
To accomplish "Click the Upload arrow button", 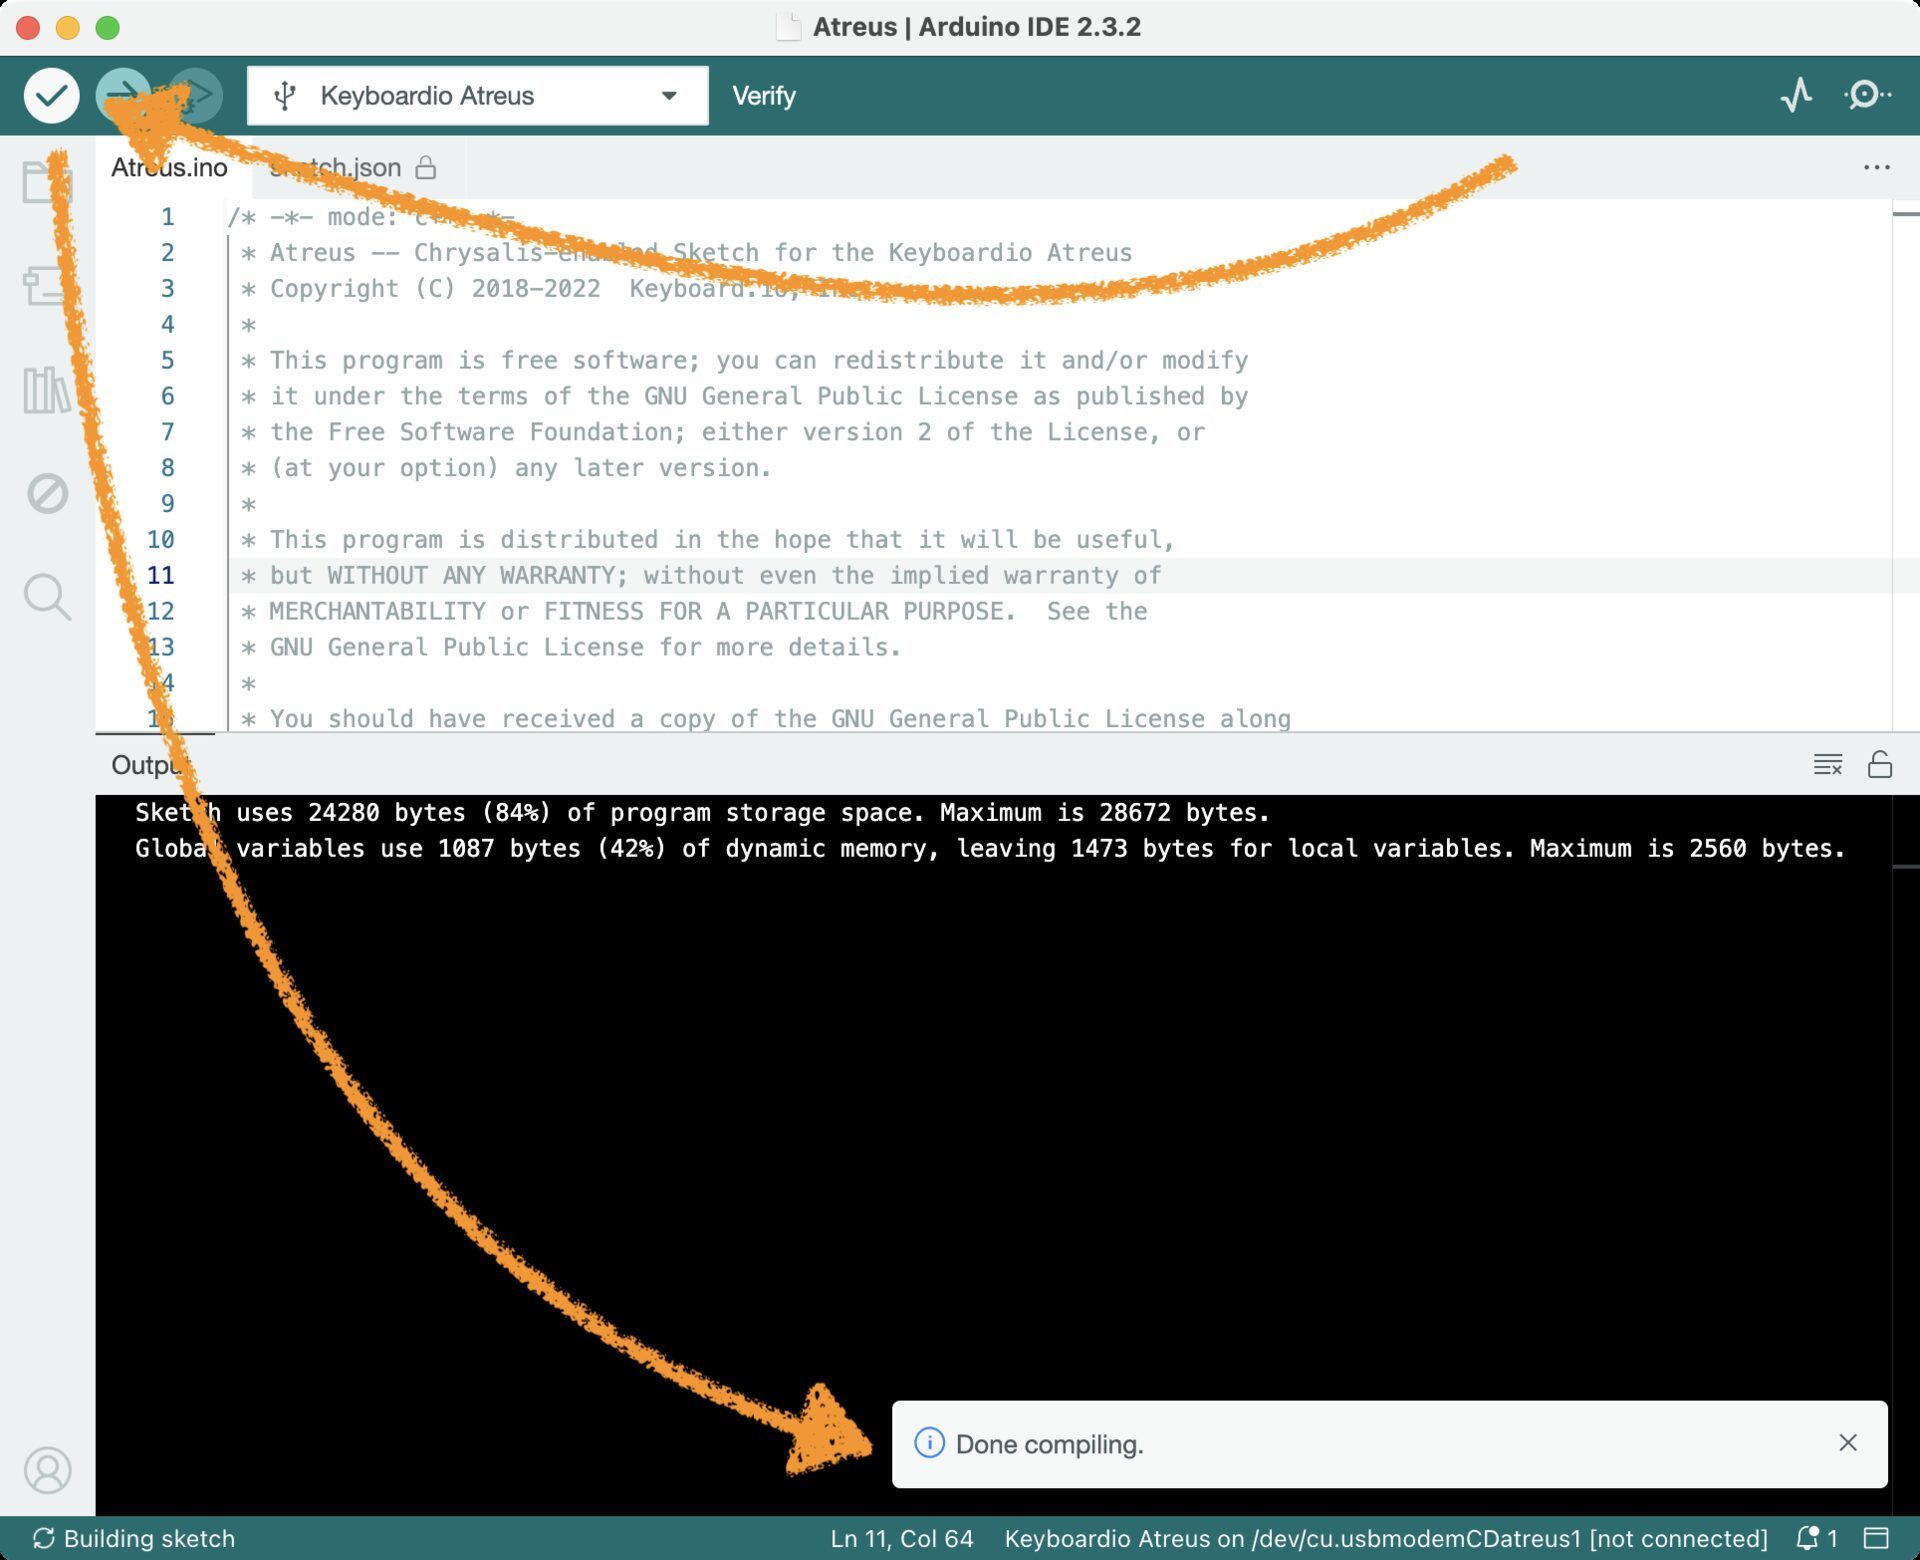I will (123, 96).
